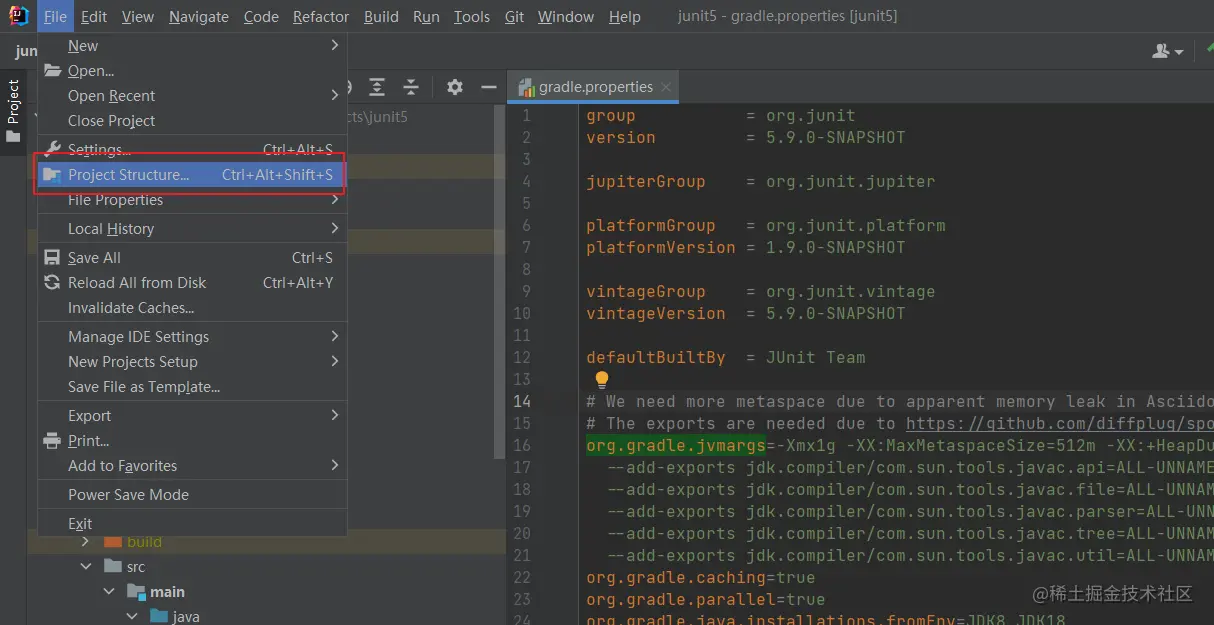Screen dimensions: 1214x625
Task: Click the Project panel vertical scrollbar
Action: pos(501,283)
